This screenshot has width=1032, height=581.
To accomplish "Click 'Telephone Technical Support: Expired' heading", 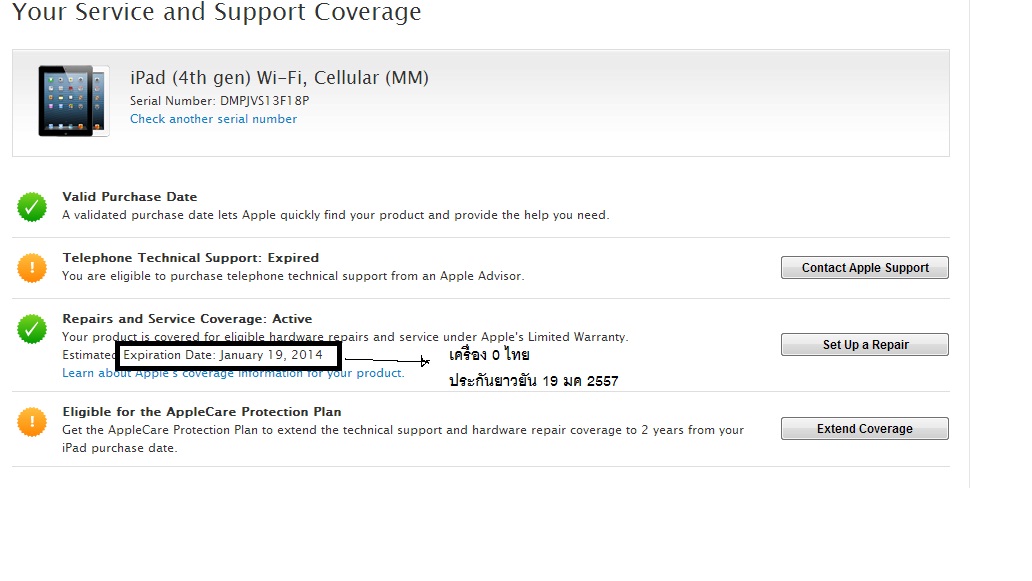I will point(191,258).
